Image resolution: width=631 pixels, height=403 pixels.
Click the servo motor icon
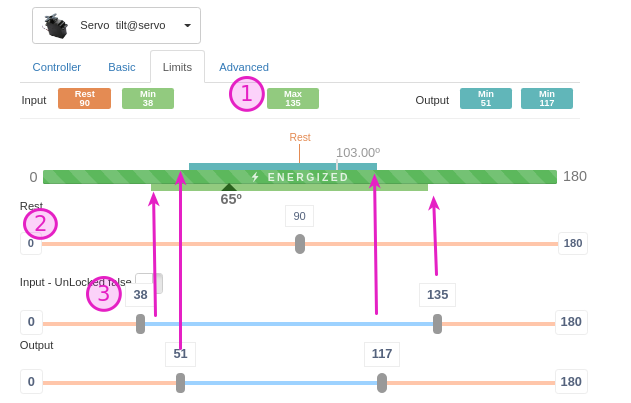click(56, 26)
